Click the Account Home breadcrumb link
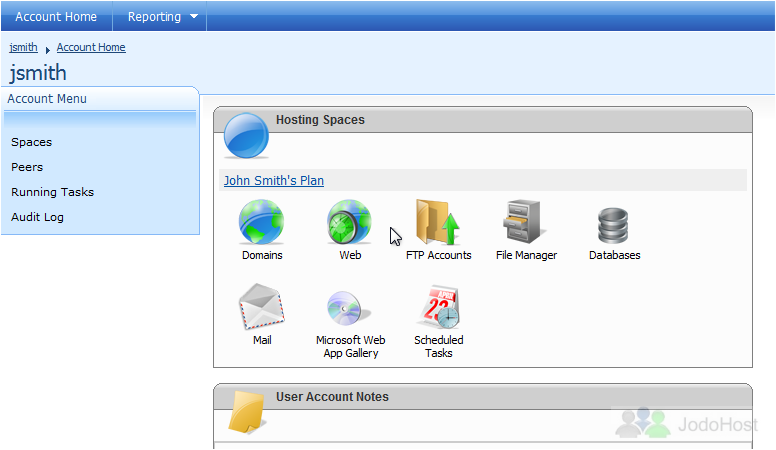Viewport: 776px width, 450px height. coord(91,47)
